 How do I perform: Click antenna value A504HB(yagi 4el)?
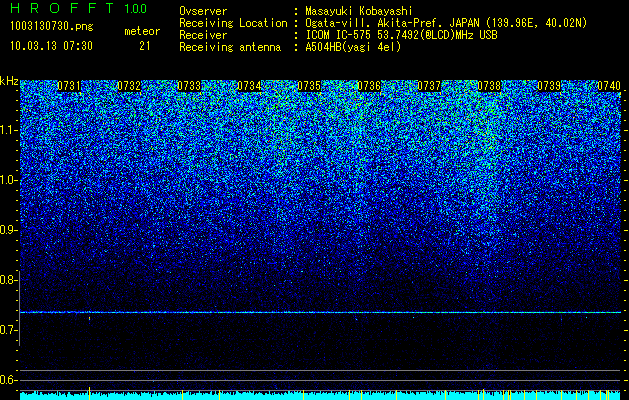click(x=353, y=47)
